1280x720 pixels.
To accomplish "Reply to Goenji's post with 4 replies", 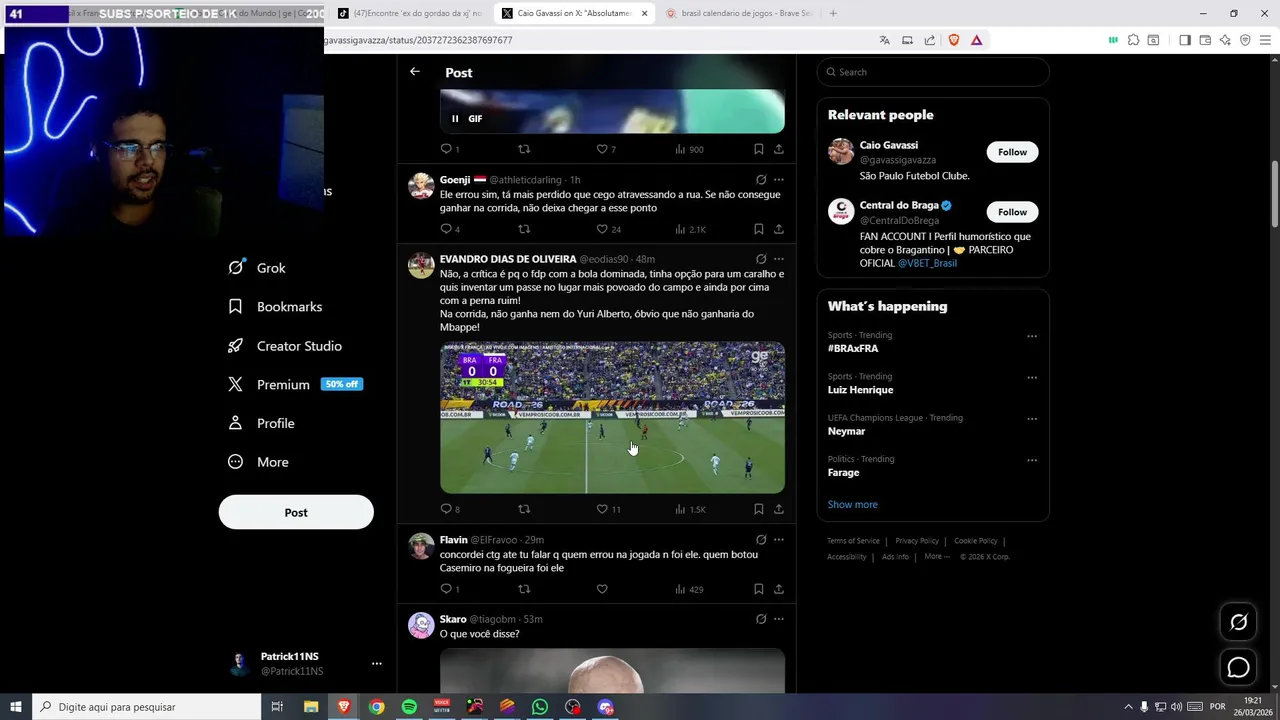I will (x=446, y=229).
